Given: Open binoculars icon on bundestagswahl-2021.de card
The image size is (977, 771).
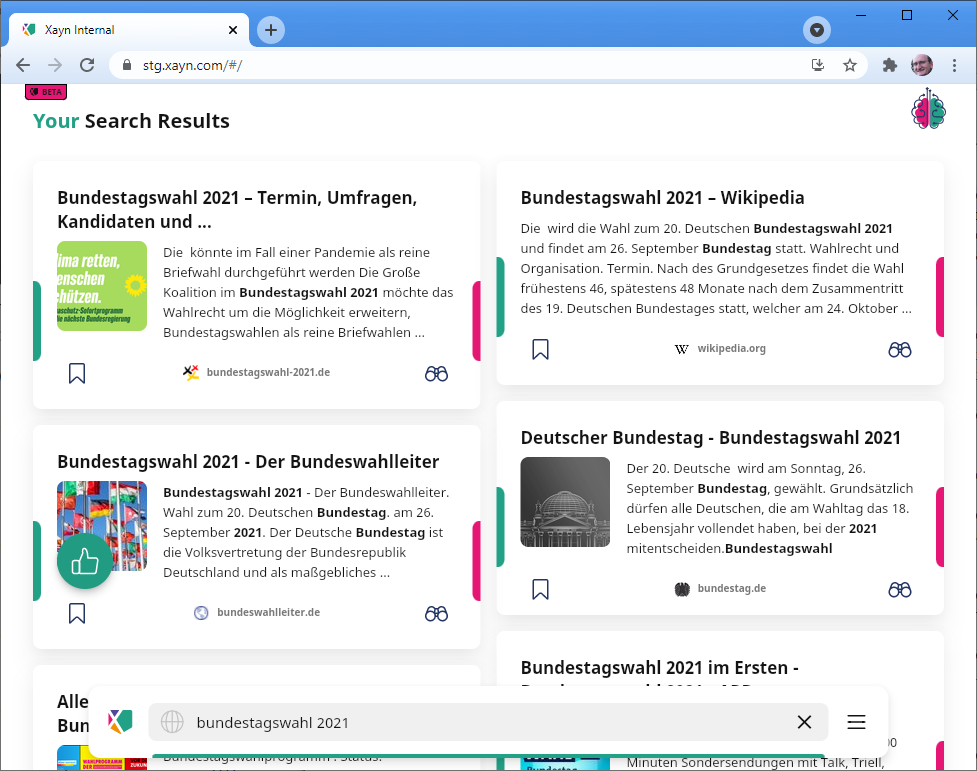Looking at the screenshot, I should coord(436,373).
